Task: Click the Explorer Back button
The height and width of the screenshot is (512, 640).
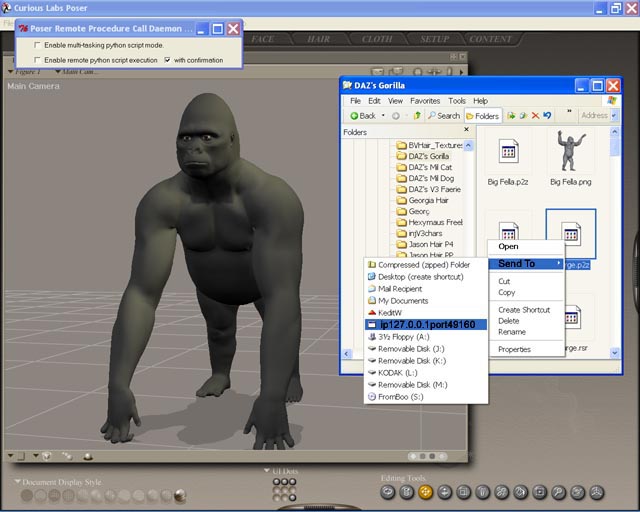Action: pyautogui.click(x=362, y=116)
